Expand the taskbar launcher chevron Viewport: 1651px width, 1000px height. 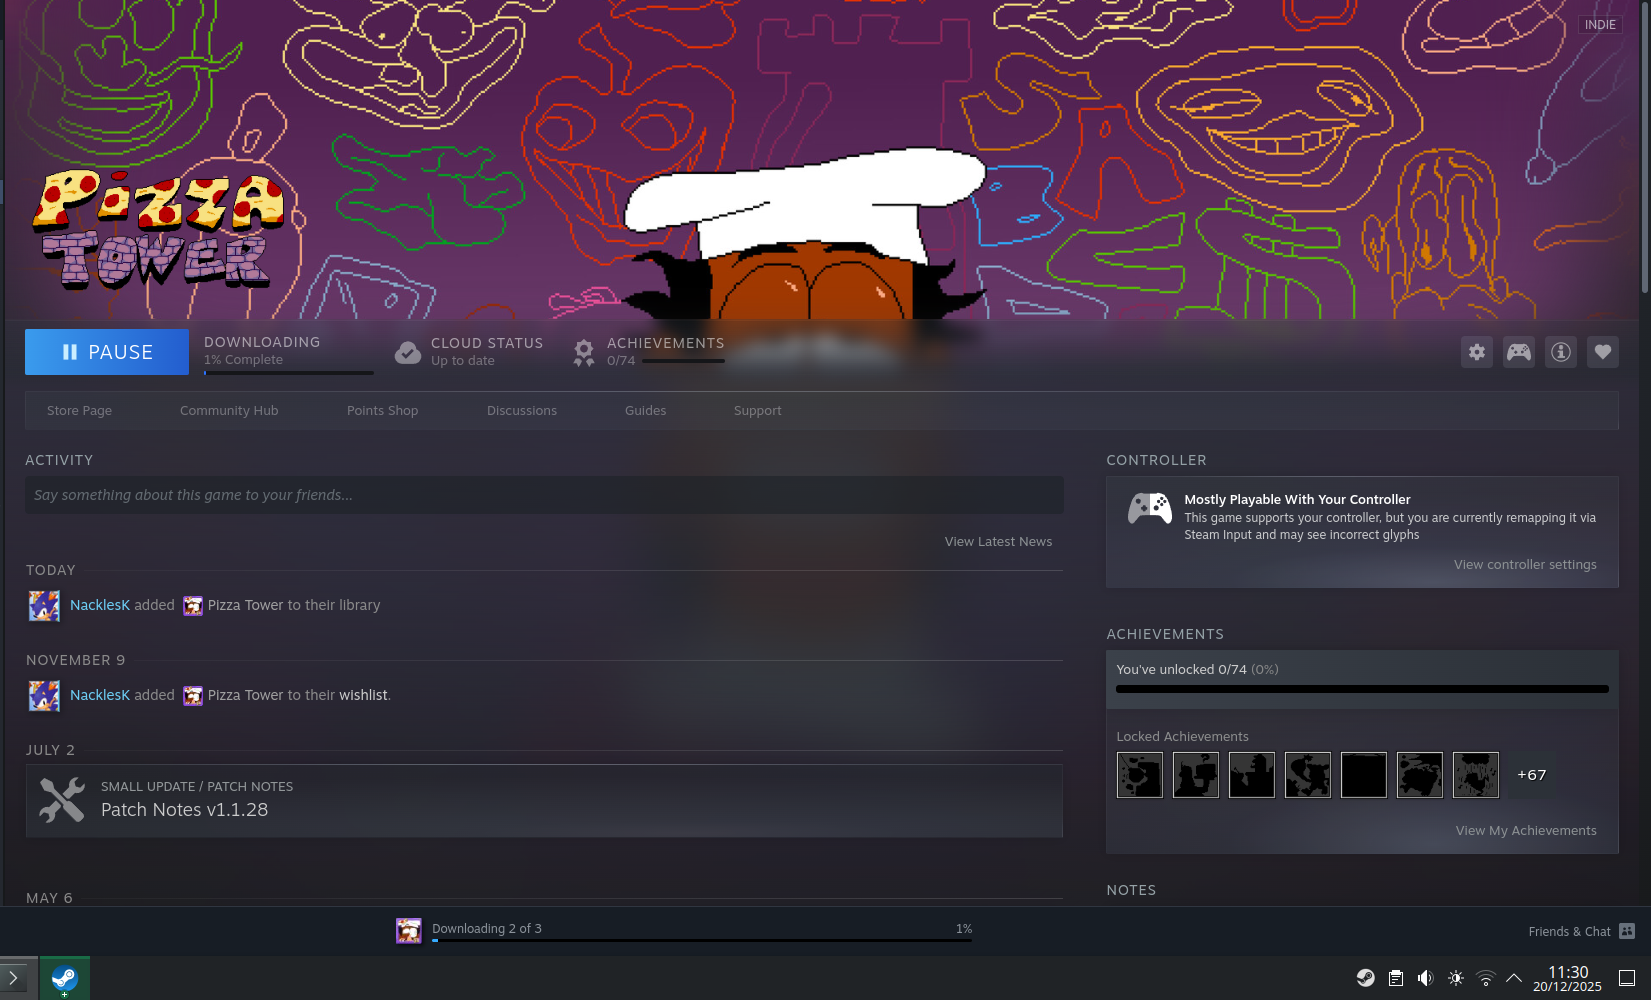[14, 978]
